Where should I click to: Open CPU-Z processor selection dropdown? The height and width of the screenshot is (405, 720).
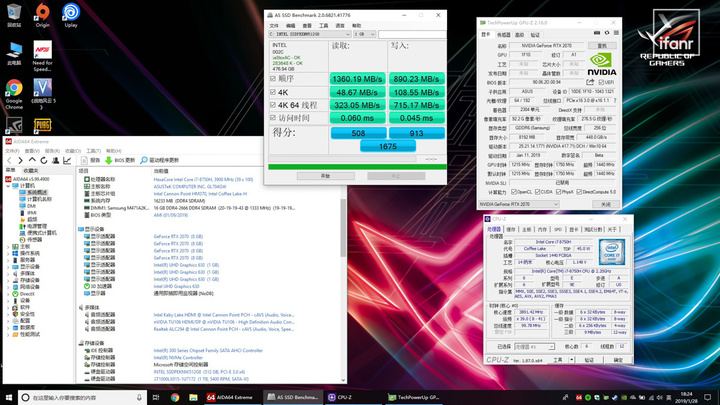534,347
